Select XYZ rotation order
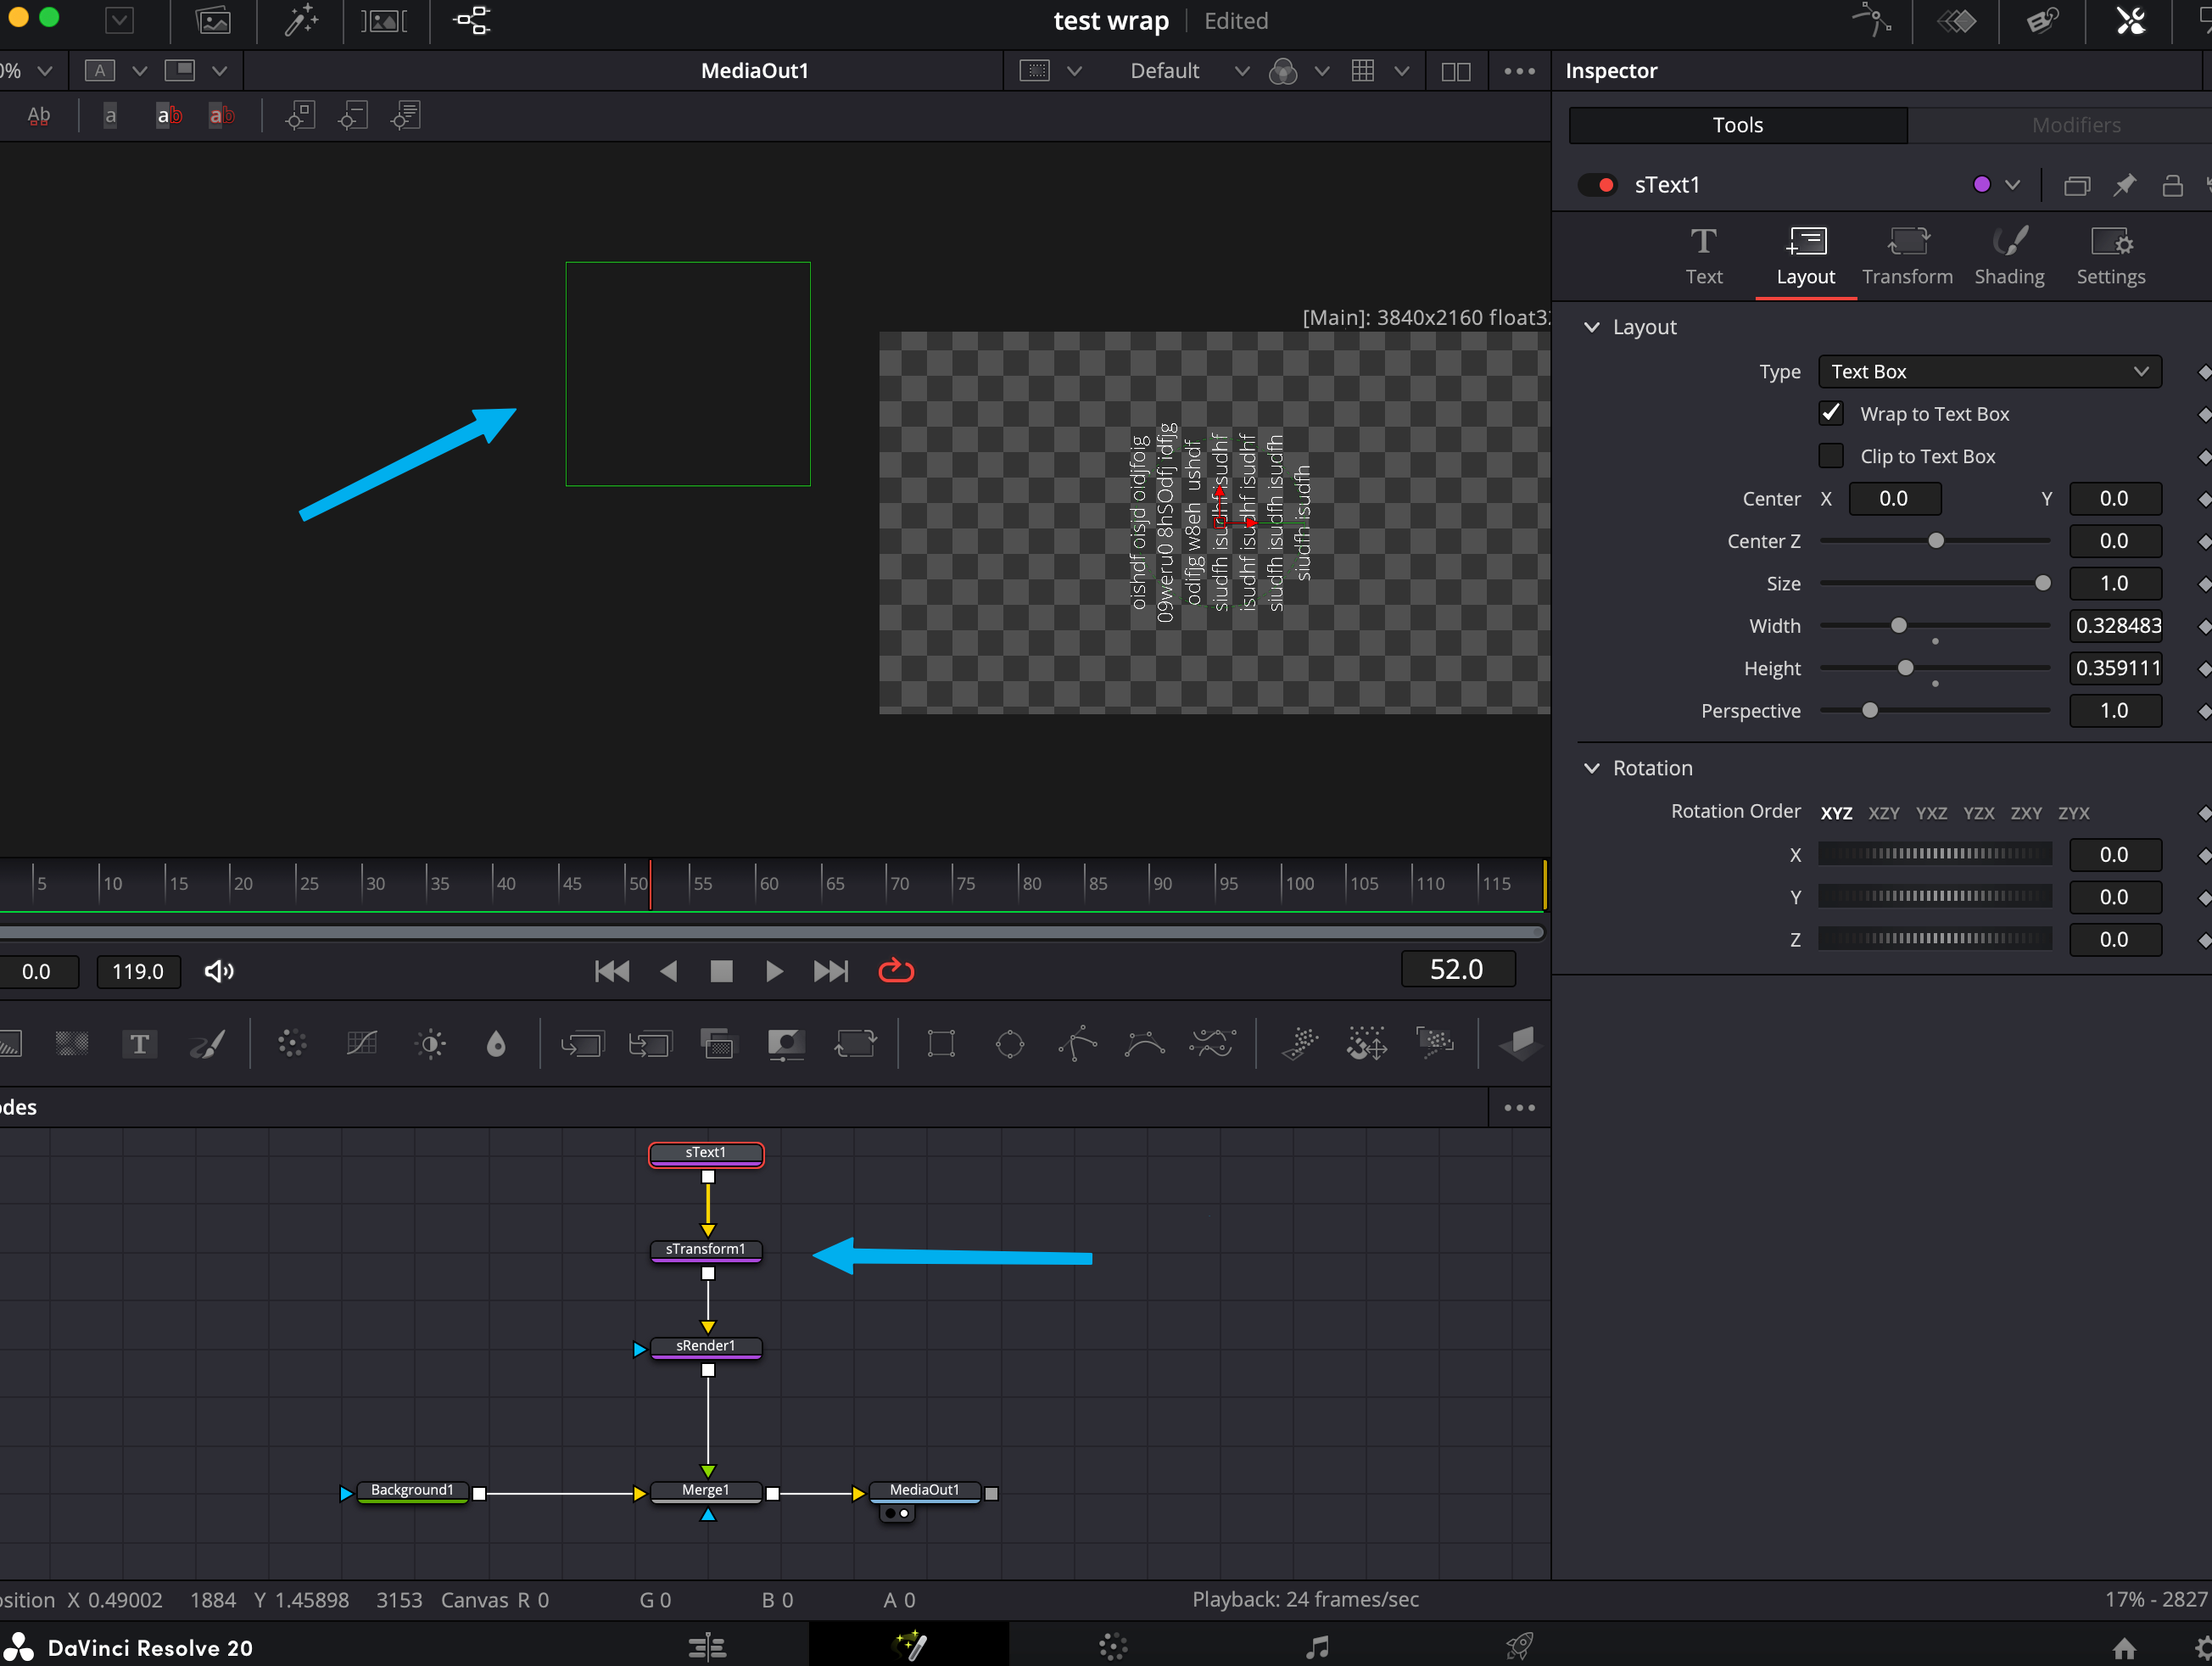2212x1666 pixels. [1836, 813]
